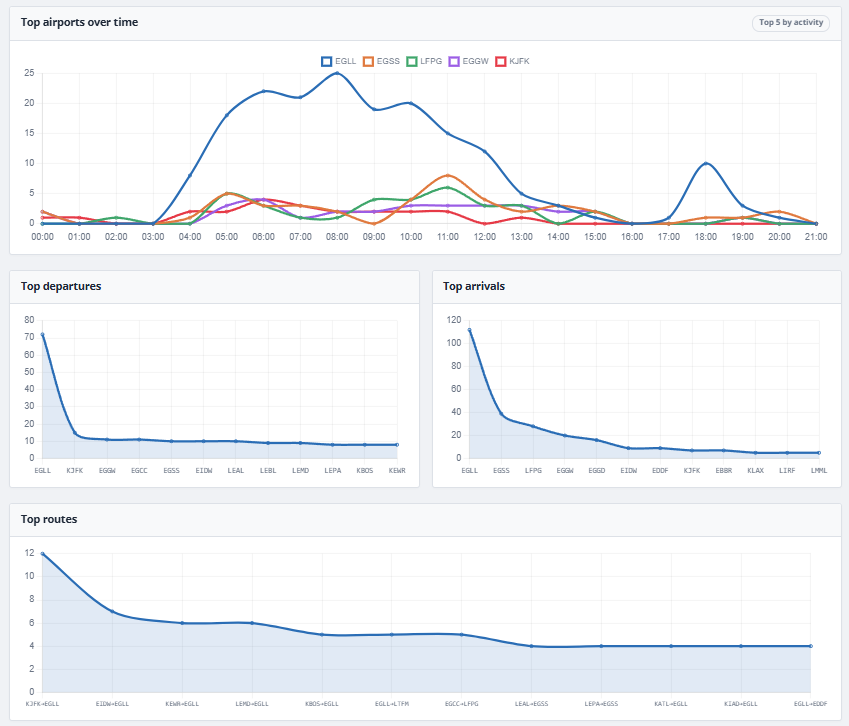Click the EGGD label in Top arrivals

click(597, 470)
